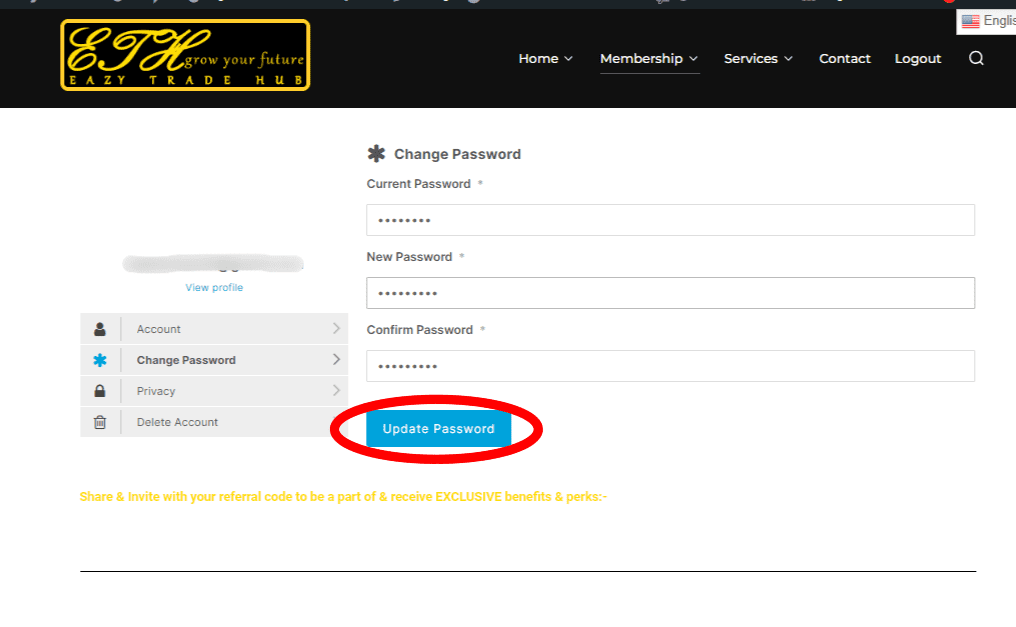Expand the Services dropdown menu
This screenshot has height=627, width=1016.
tap(758, 58)
